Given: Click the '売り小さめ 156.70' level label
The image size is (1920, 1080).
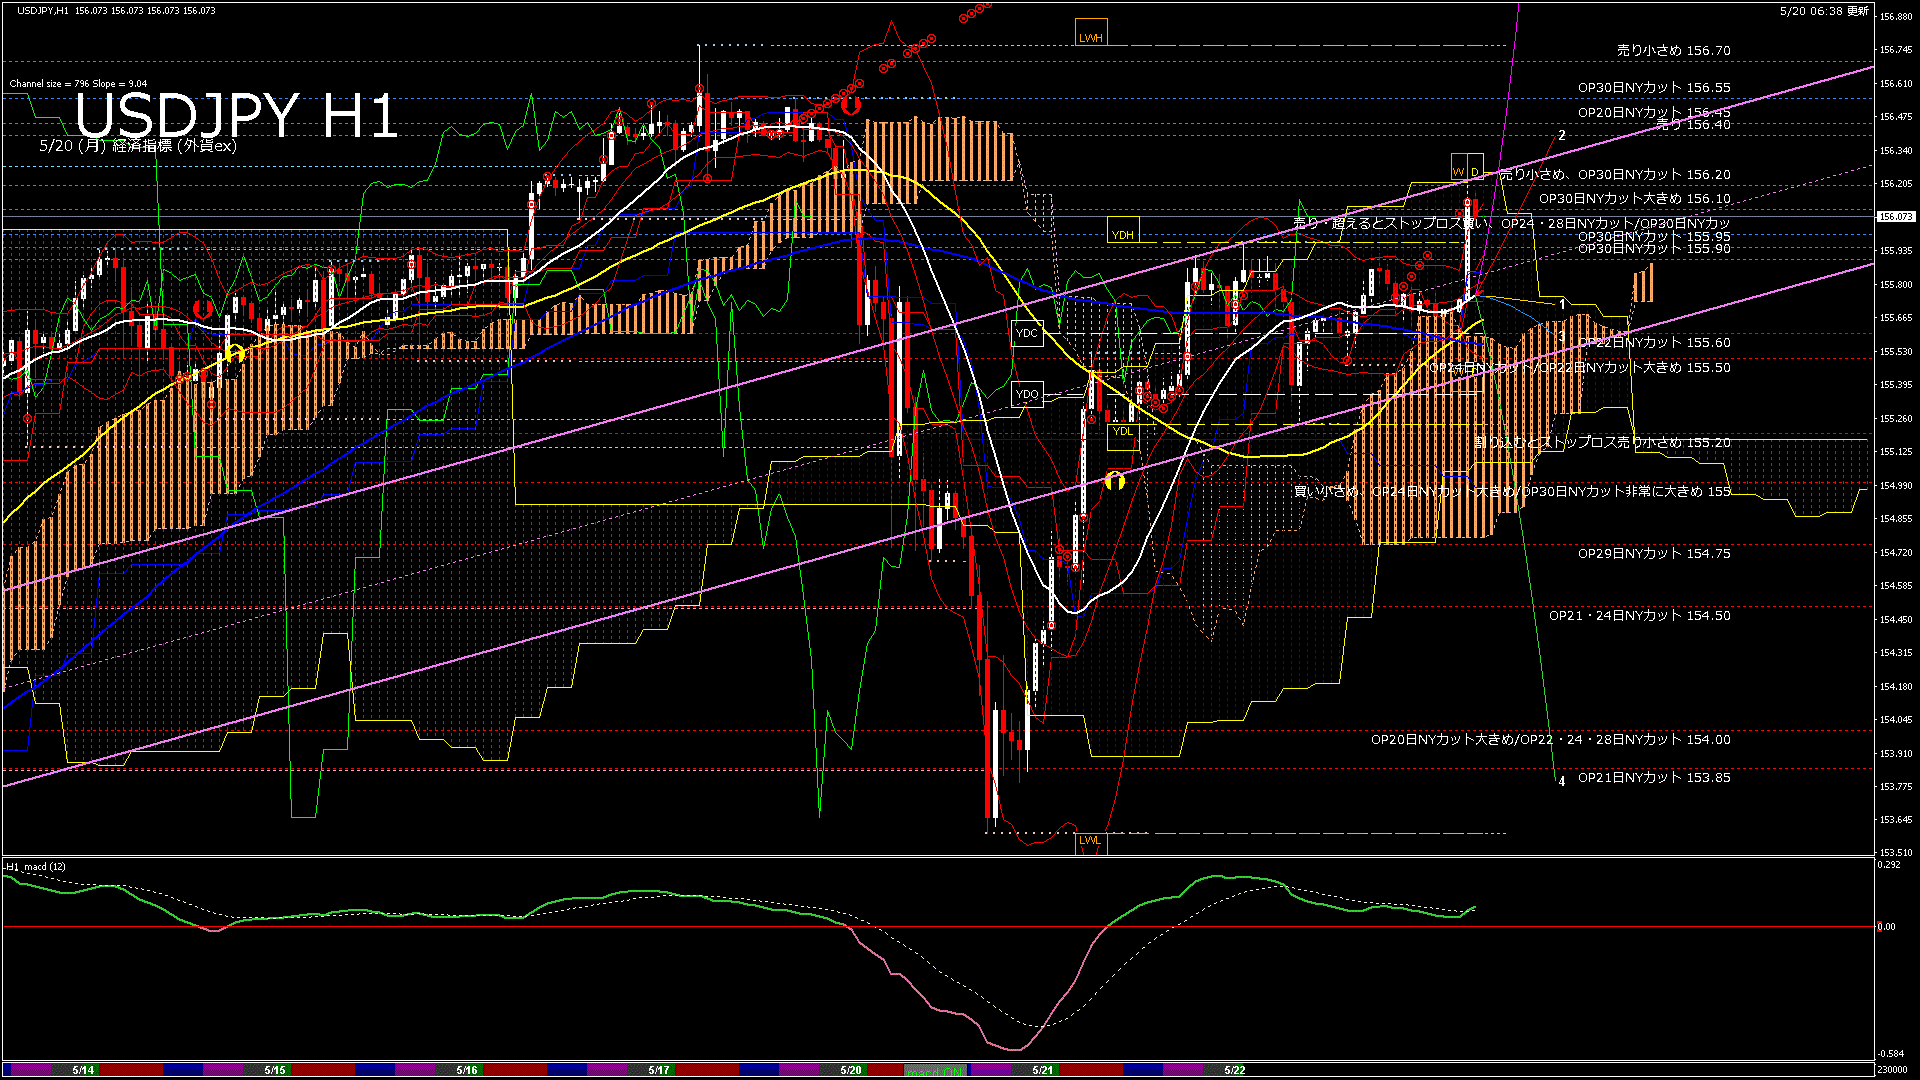Looking at the screenshot, I should pos(1674,50).
